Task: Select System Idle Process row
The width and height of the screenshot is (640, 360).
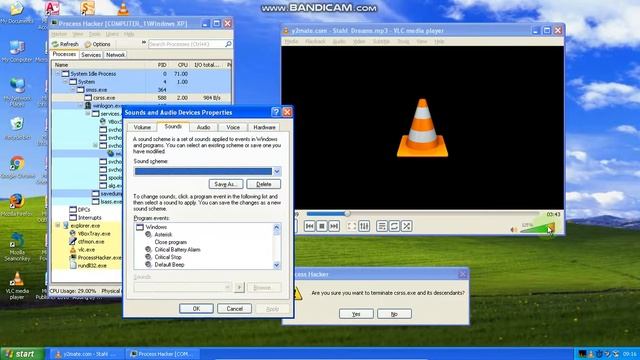Action: point(142,73)
